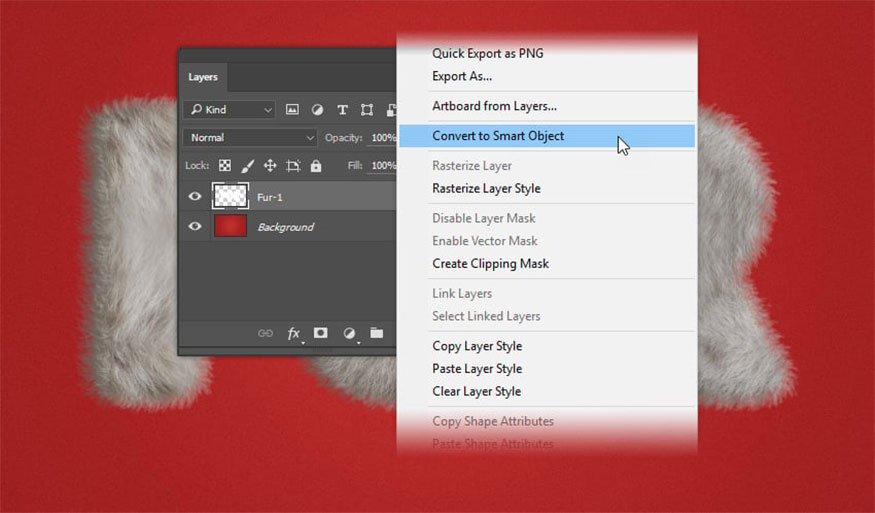Link layers chain icon at panel bottom
Viewport: 875px width, 513px height.
click(265, 333)
